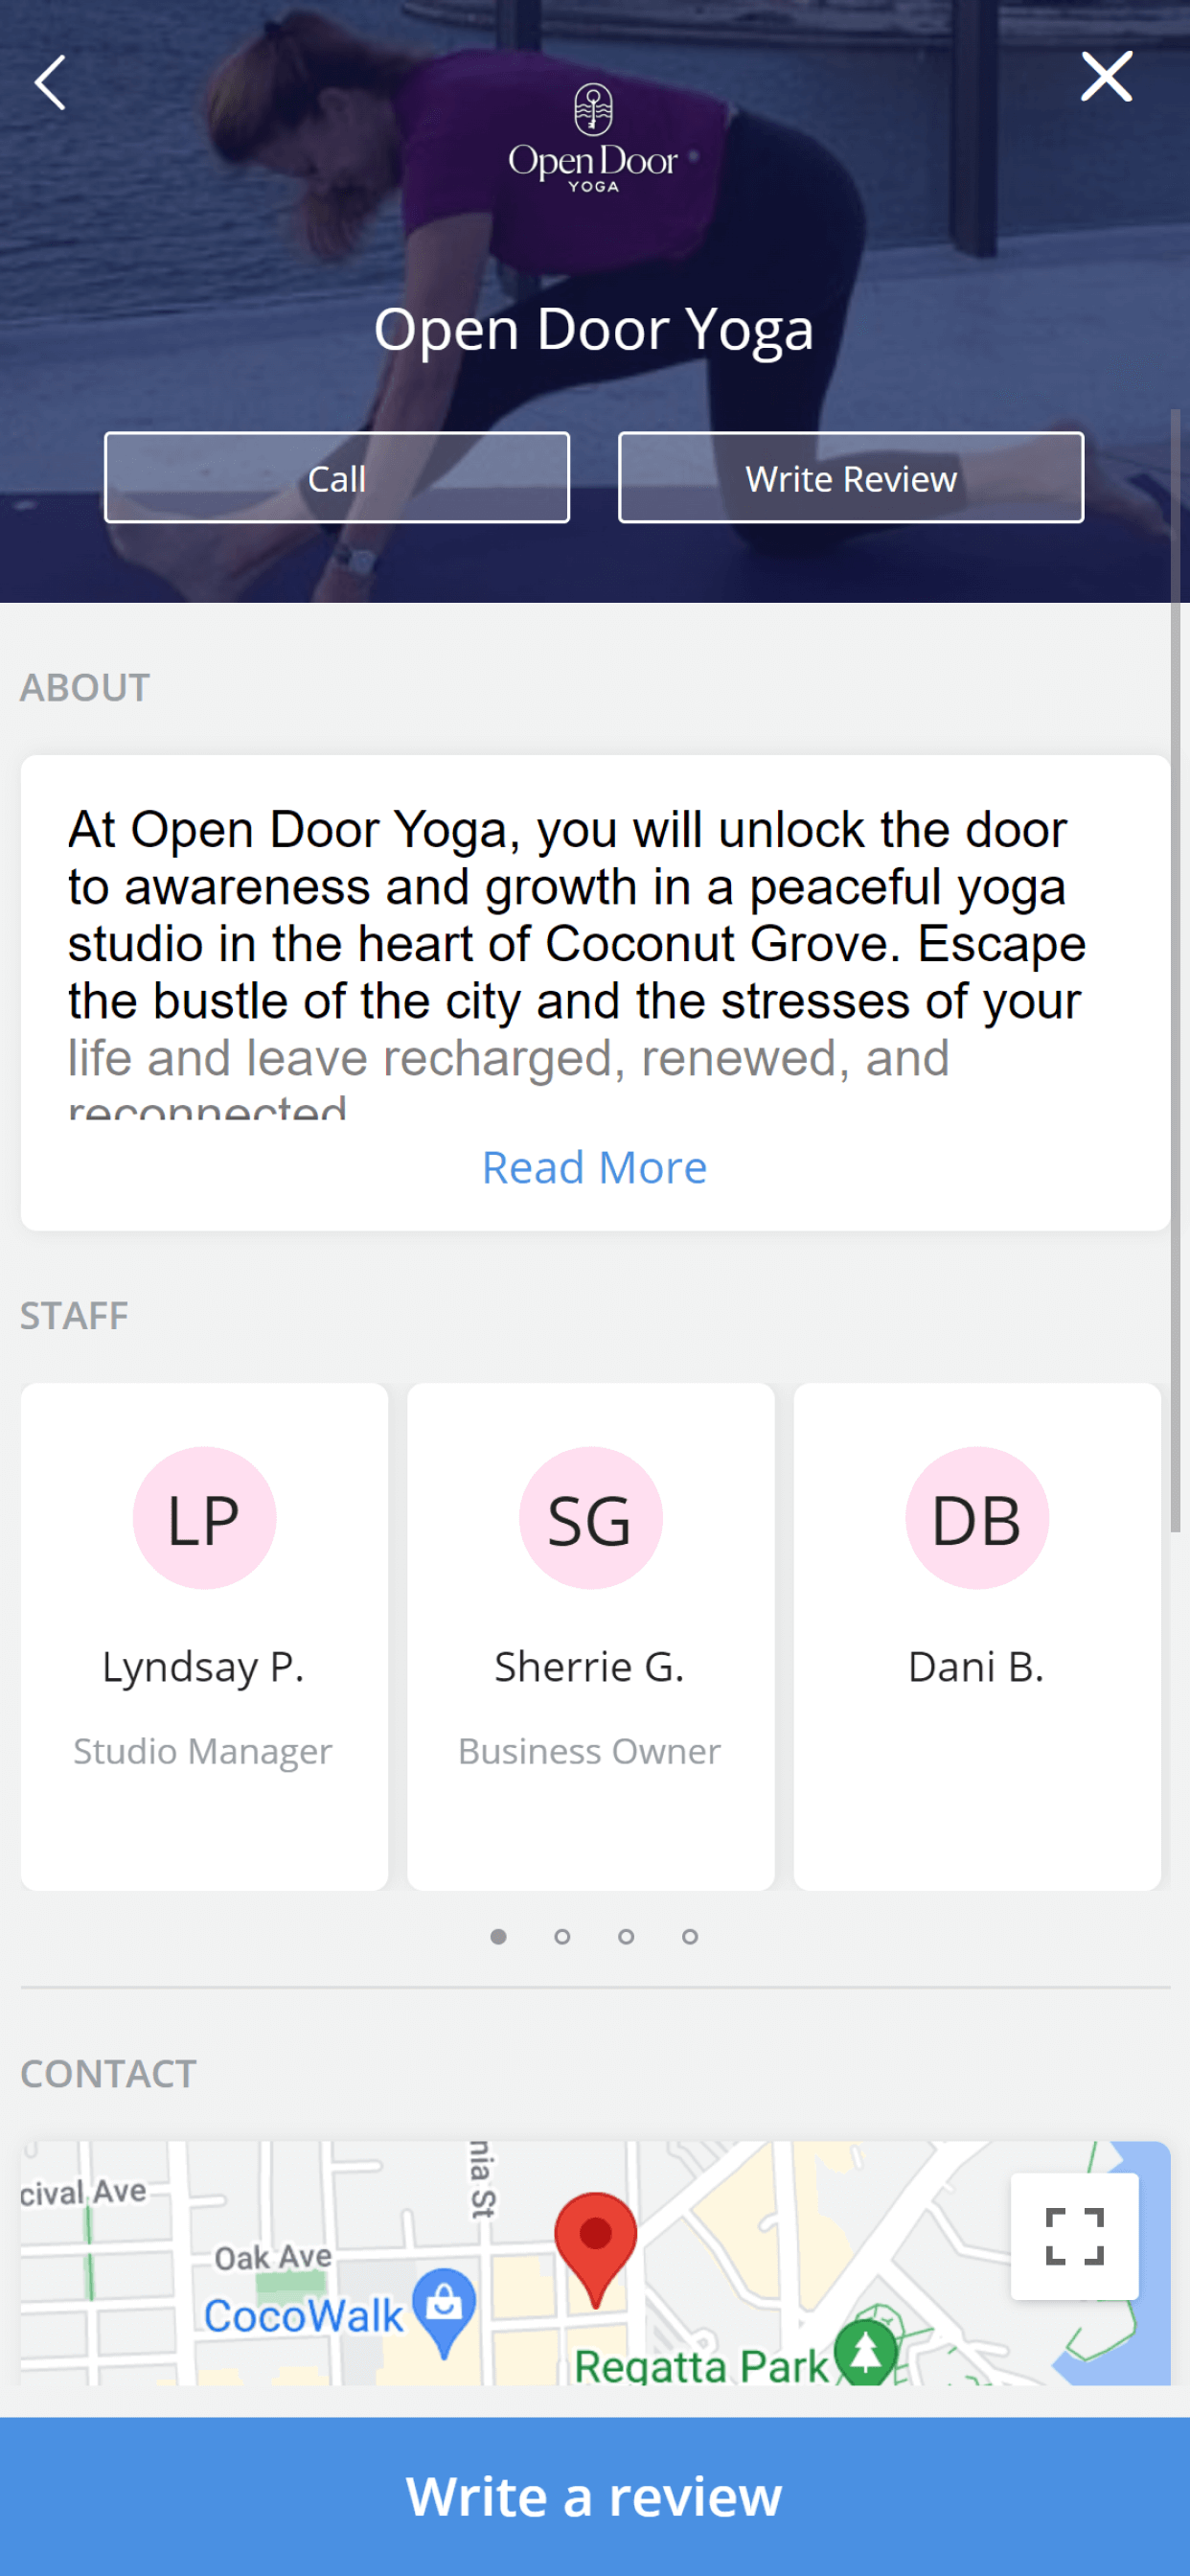The image size is (1190, 2576).
Task: Tap the back arrow icon
Action: (x=50, y=82)
